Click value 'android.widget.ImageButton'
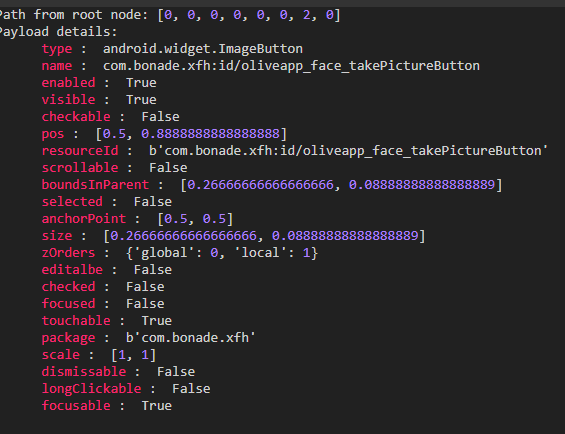565x434 pixels. [x=203, y=49]
